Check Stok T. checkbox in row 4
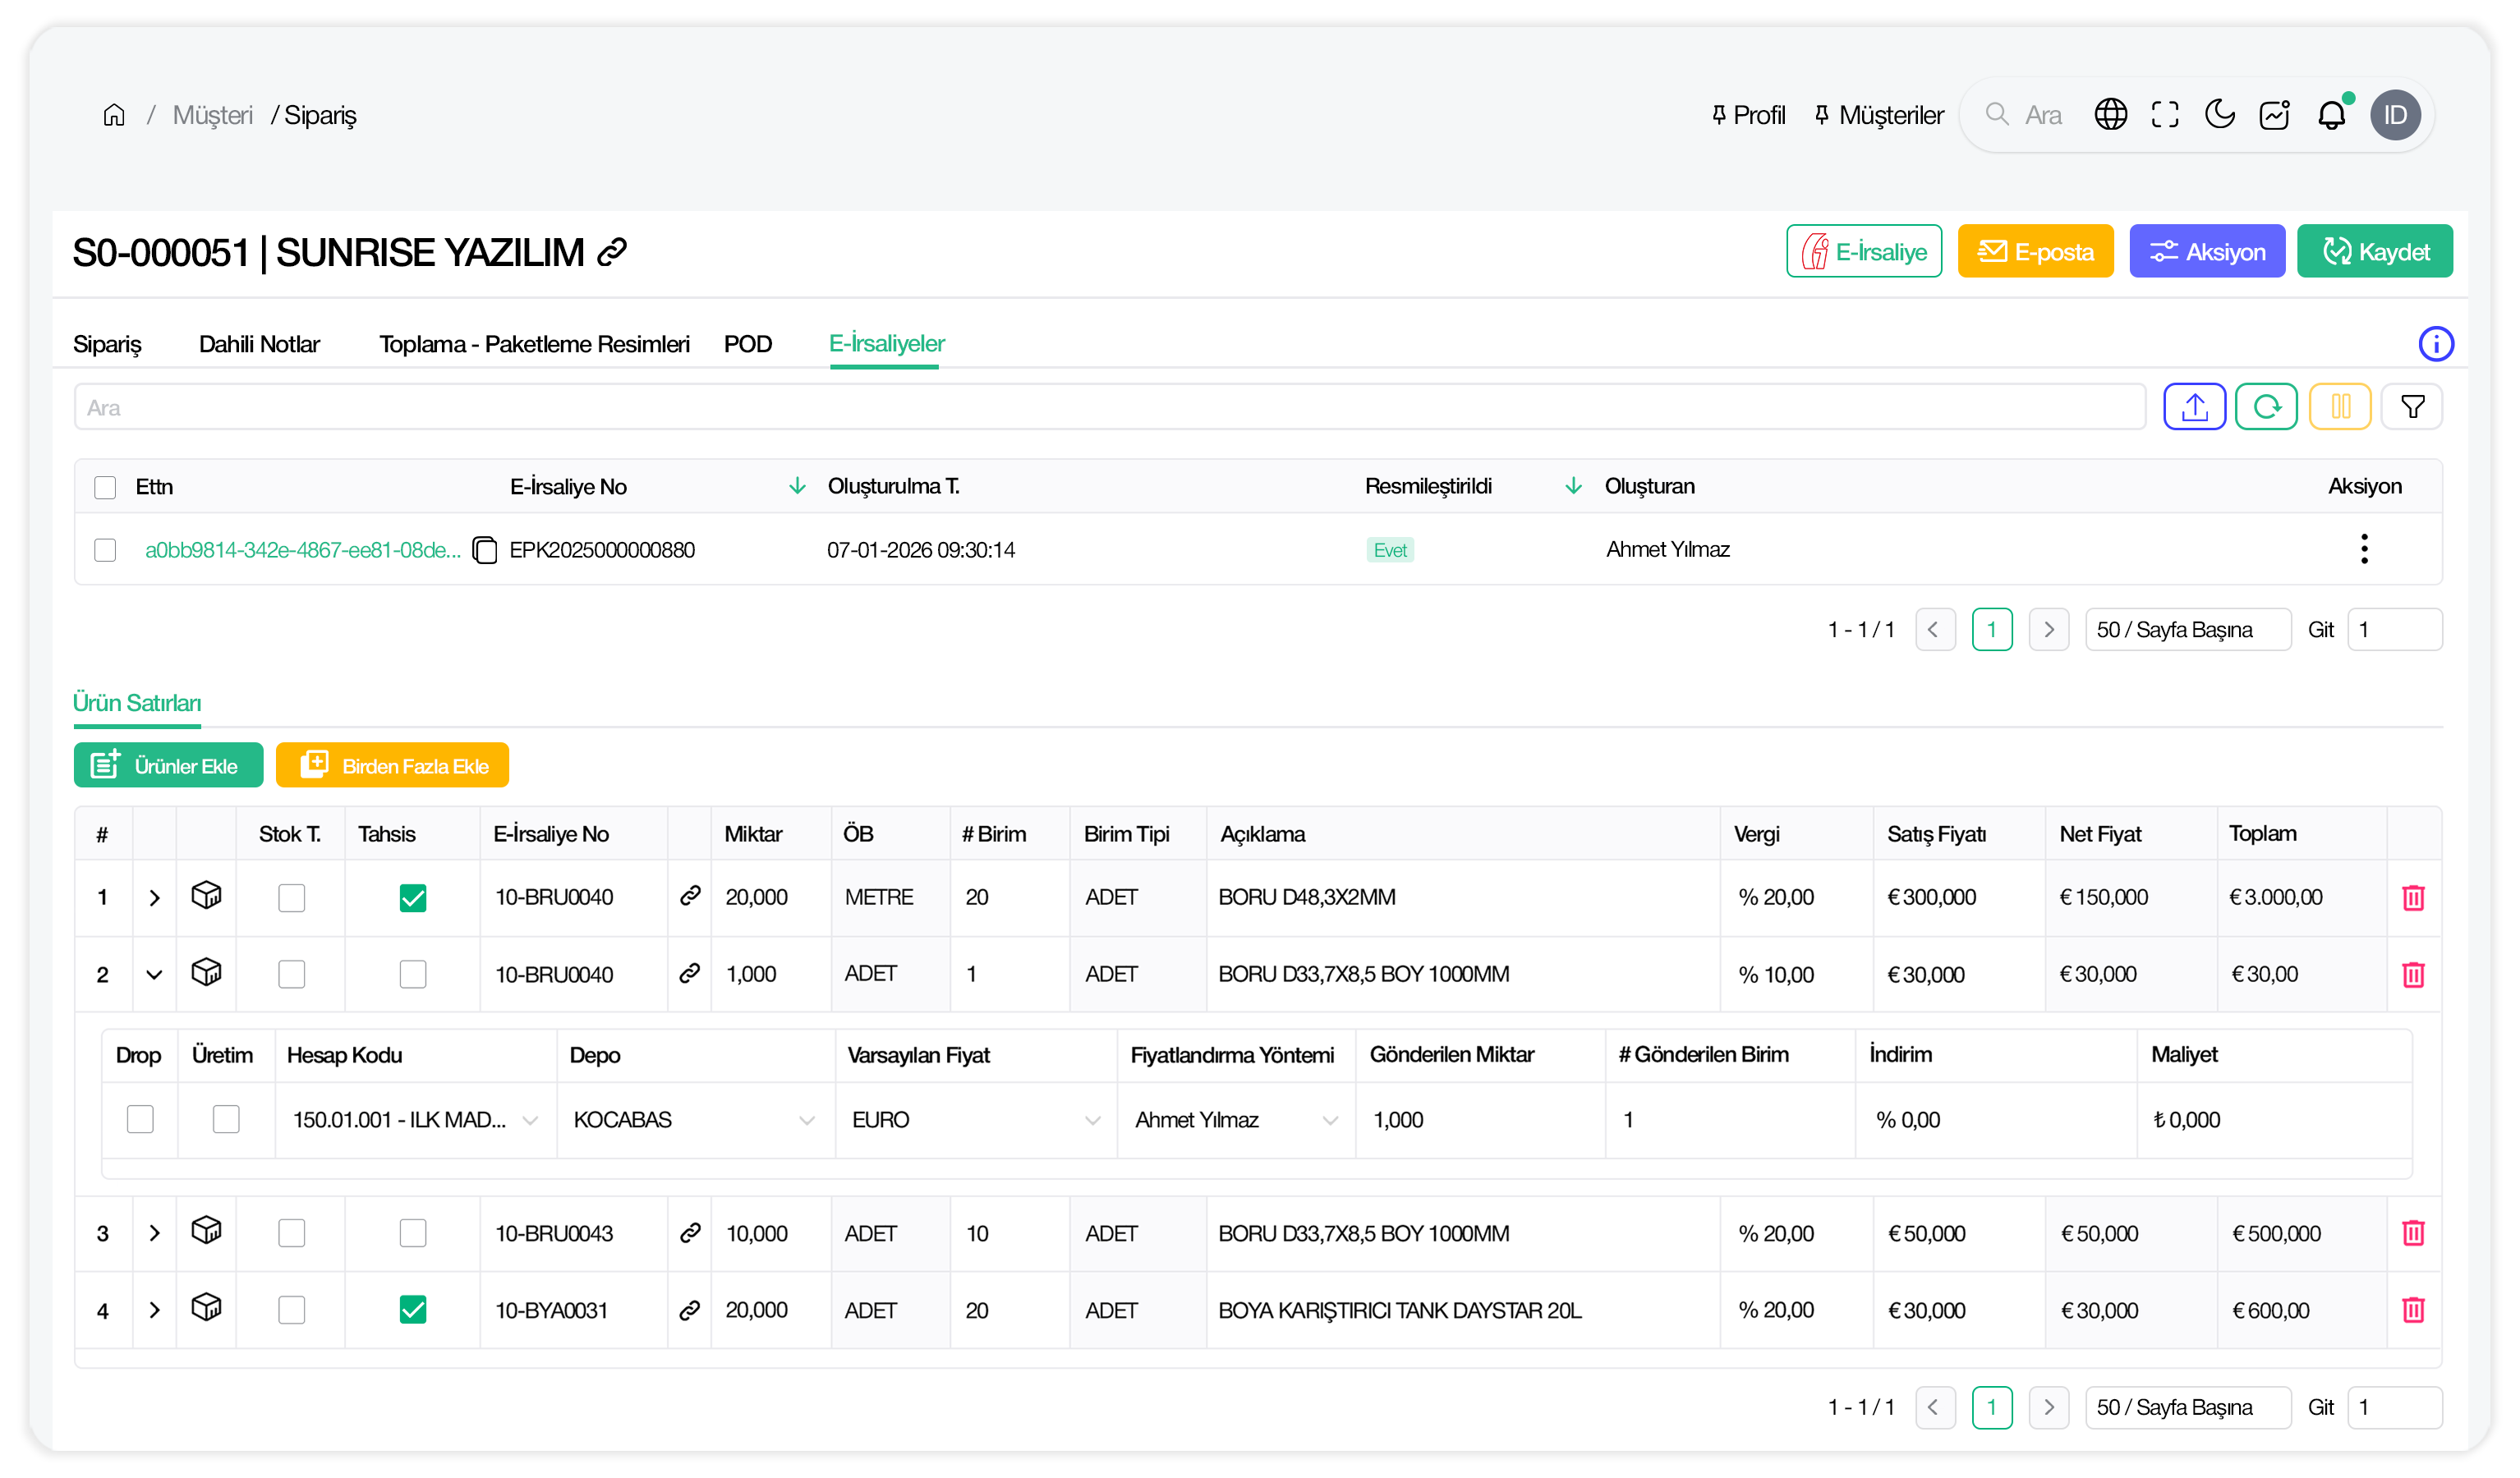The width and height of the screenshot is (2520, 1478). pos(291,1310)
